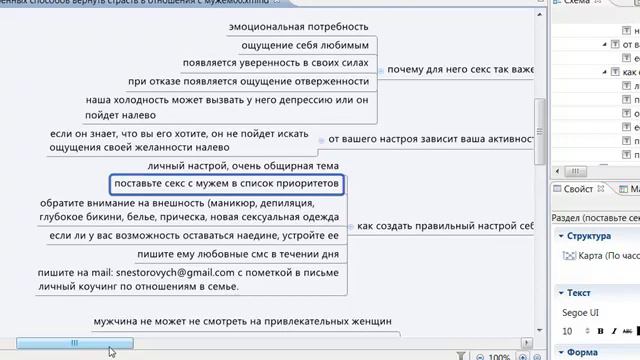Click the Карта structure icon
The width and height of the screenshot is (640, 360).
click(569, 256)
